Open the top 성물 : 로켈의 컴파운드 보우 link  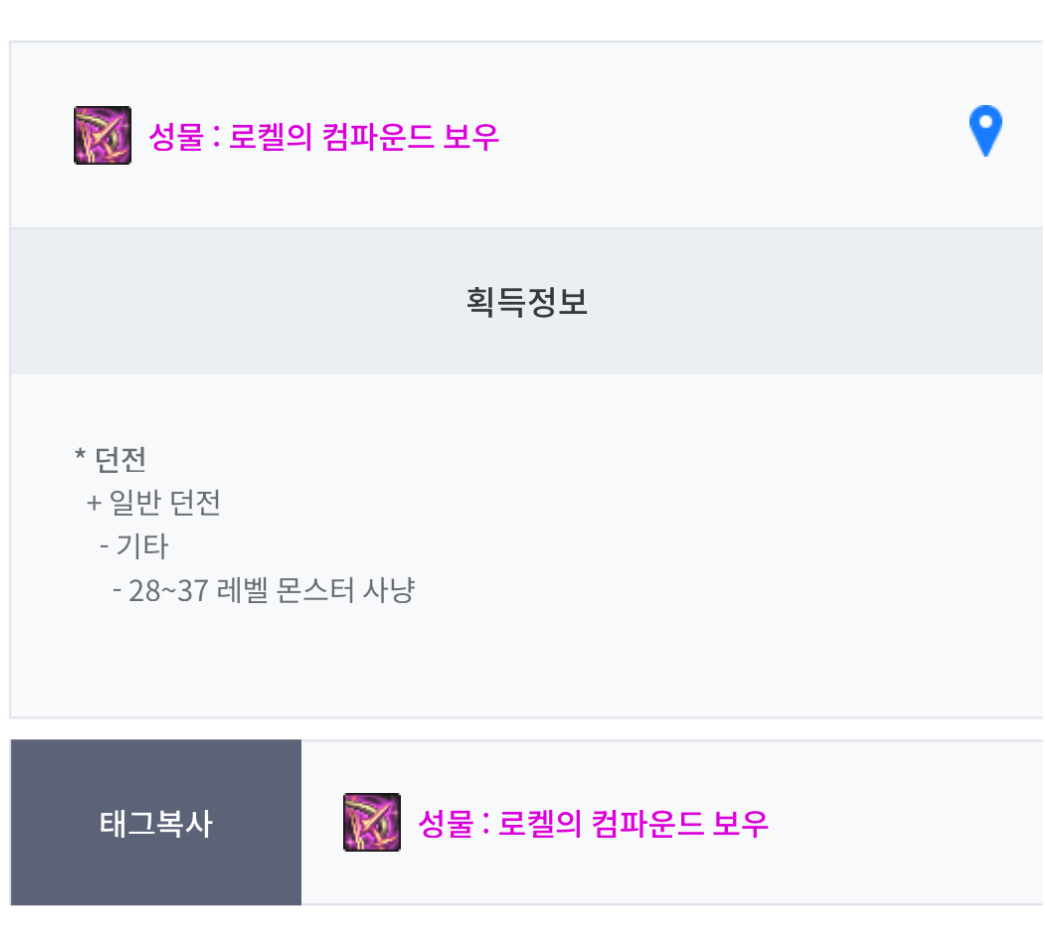pyautogui.click(x=323, y=136)
